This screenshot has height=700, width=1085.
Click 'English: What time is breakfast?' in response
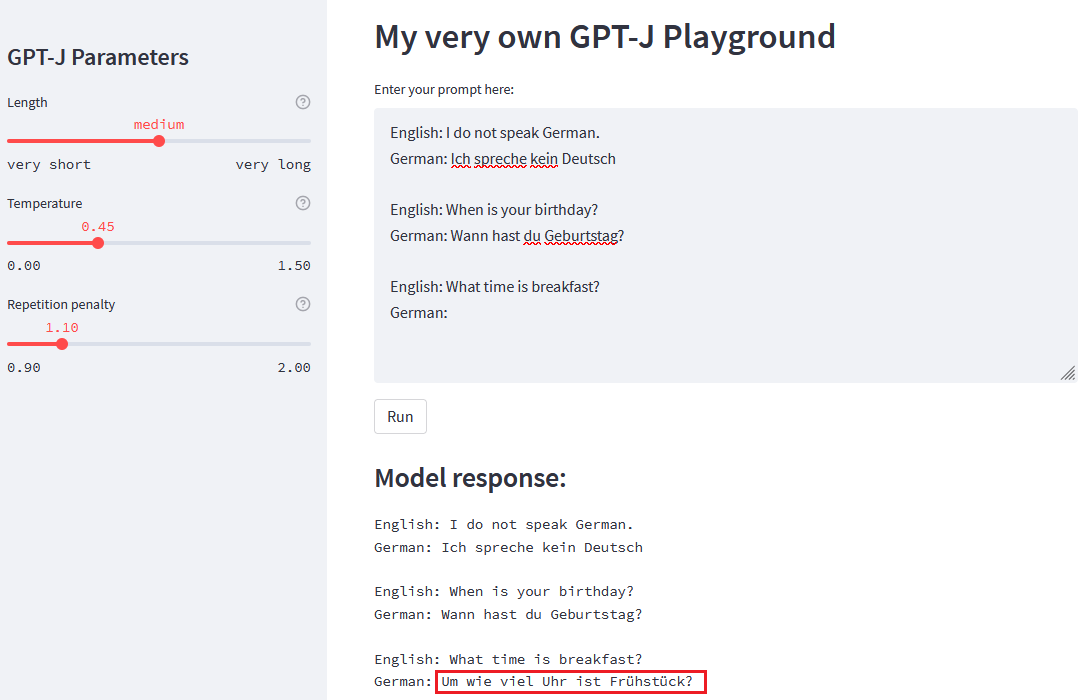point(508,659)
